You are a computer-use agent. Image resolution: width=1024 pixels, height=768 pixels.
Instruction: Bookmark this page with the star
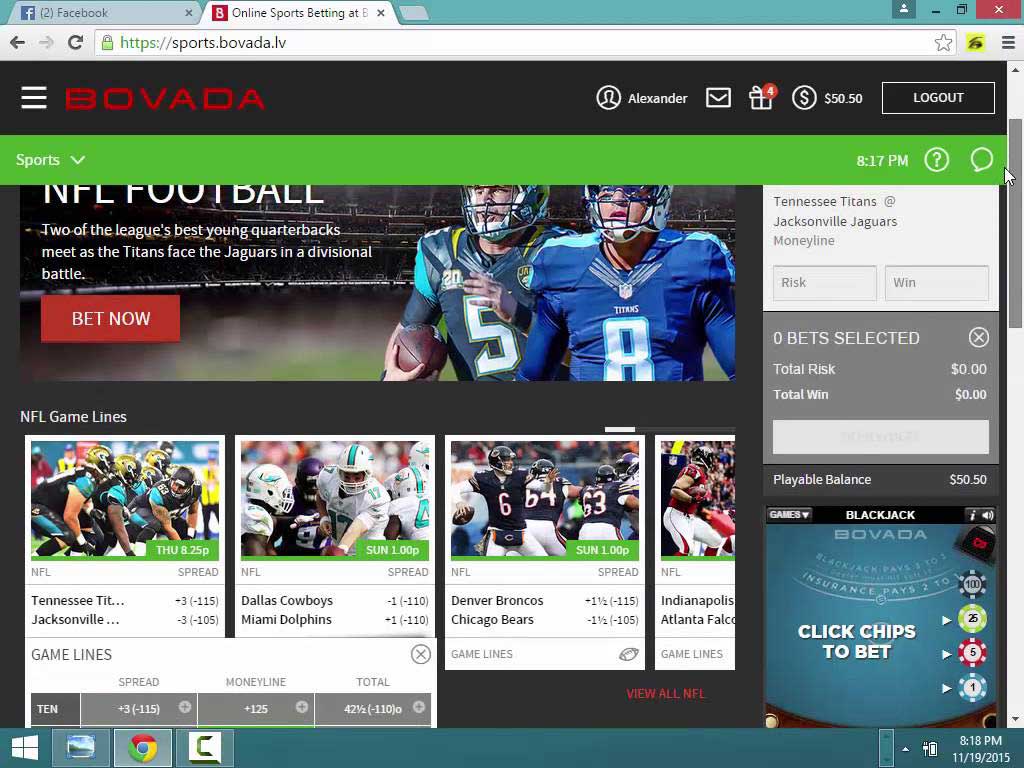click(943, 43)
